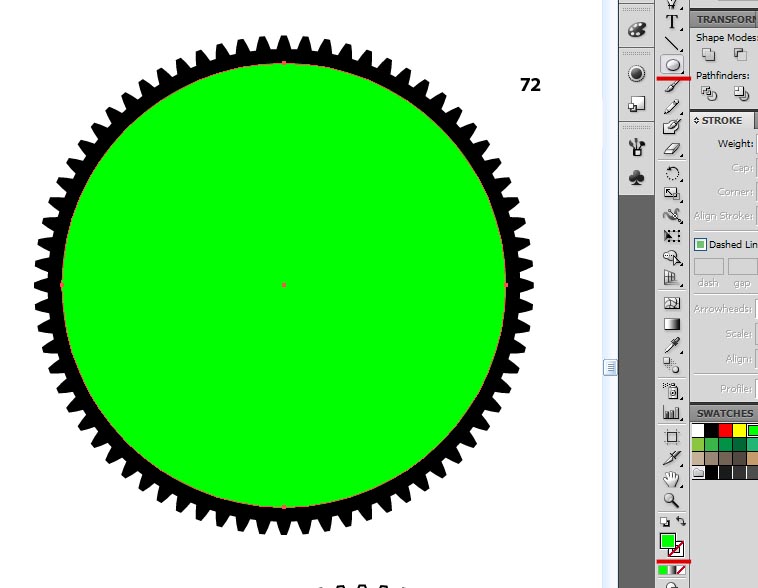This screenshot has height=588, width=758.
Task: Pick the black swatch in top row
Action: click(712, 430)
